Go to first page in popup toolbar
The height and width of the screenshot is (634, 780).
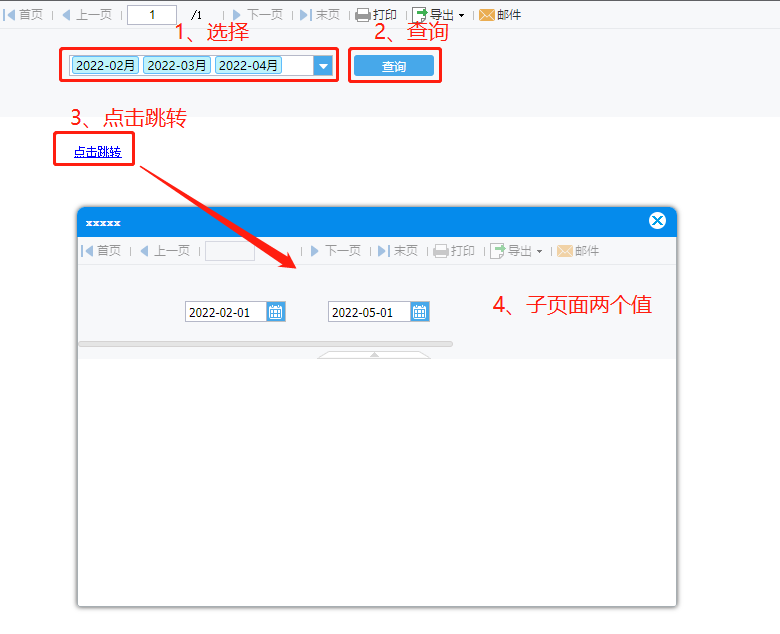[x=101, y=251]
